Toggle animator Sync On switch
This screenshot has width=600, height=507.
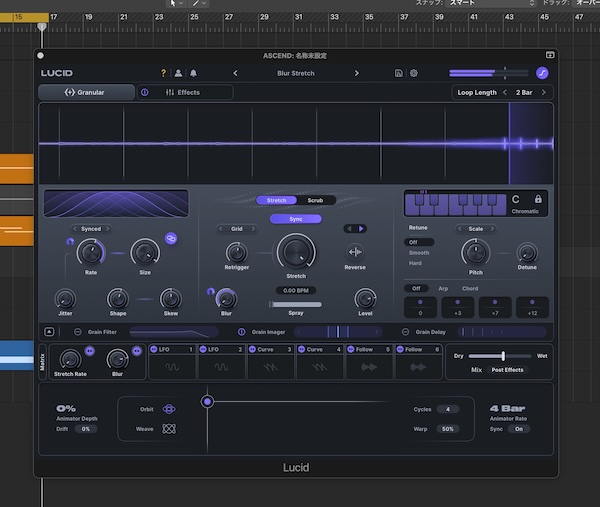(518, 429)
